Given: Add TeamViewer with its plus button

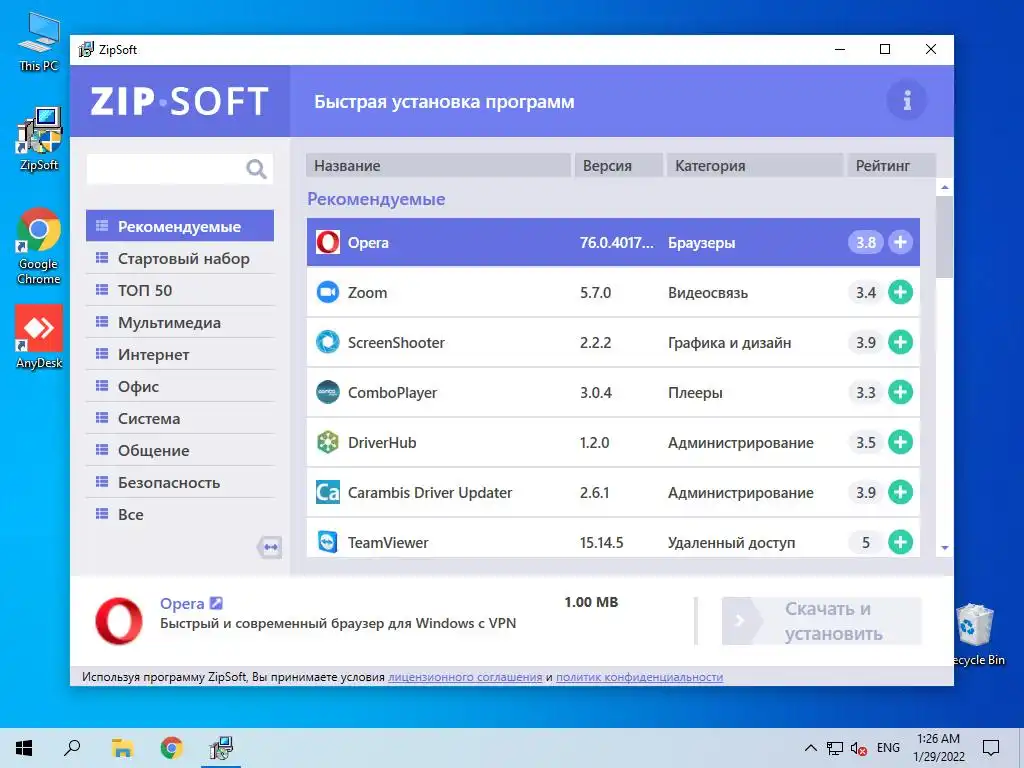Looking at the screenshot, I should (x=900, y=542).
